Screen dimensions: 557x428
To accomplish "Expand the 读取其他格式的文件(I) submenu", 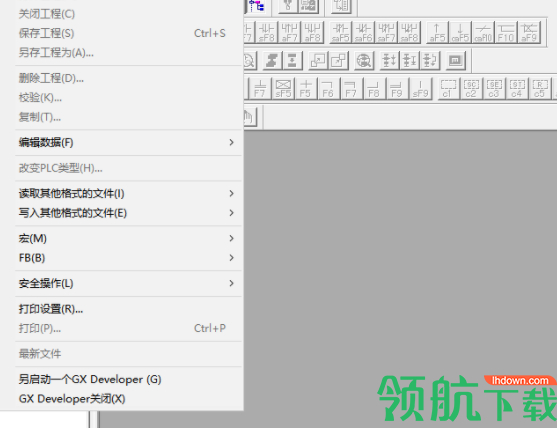I will coord(128,194).
